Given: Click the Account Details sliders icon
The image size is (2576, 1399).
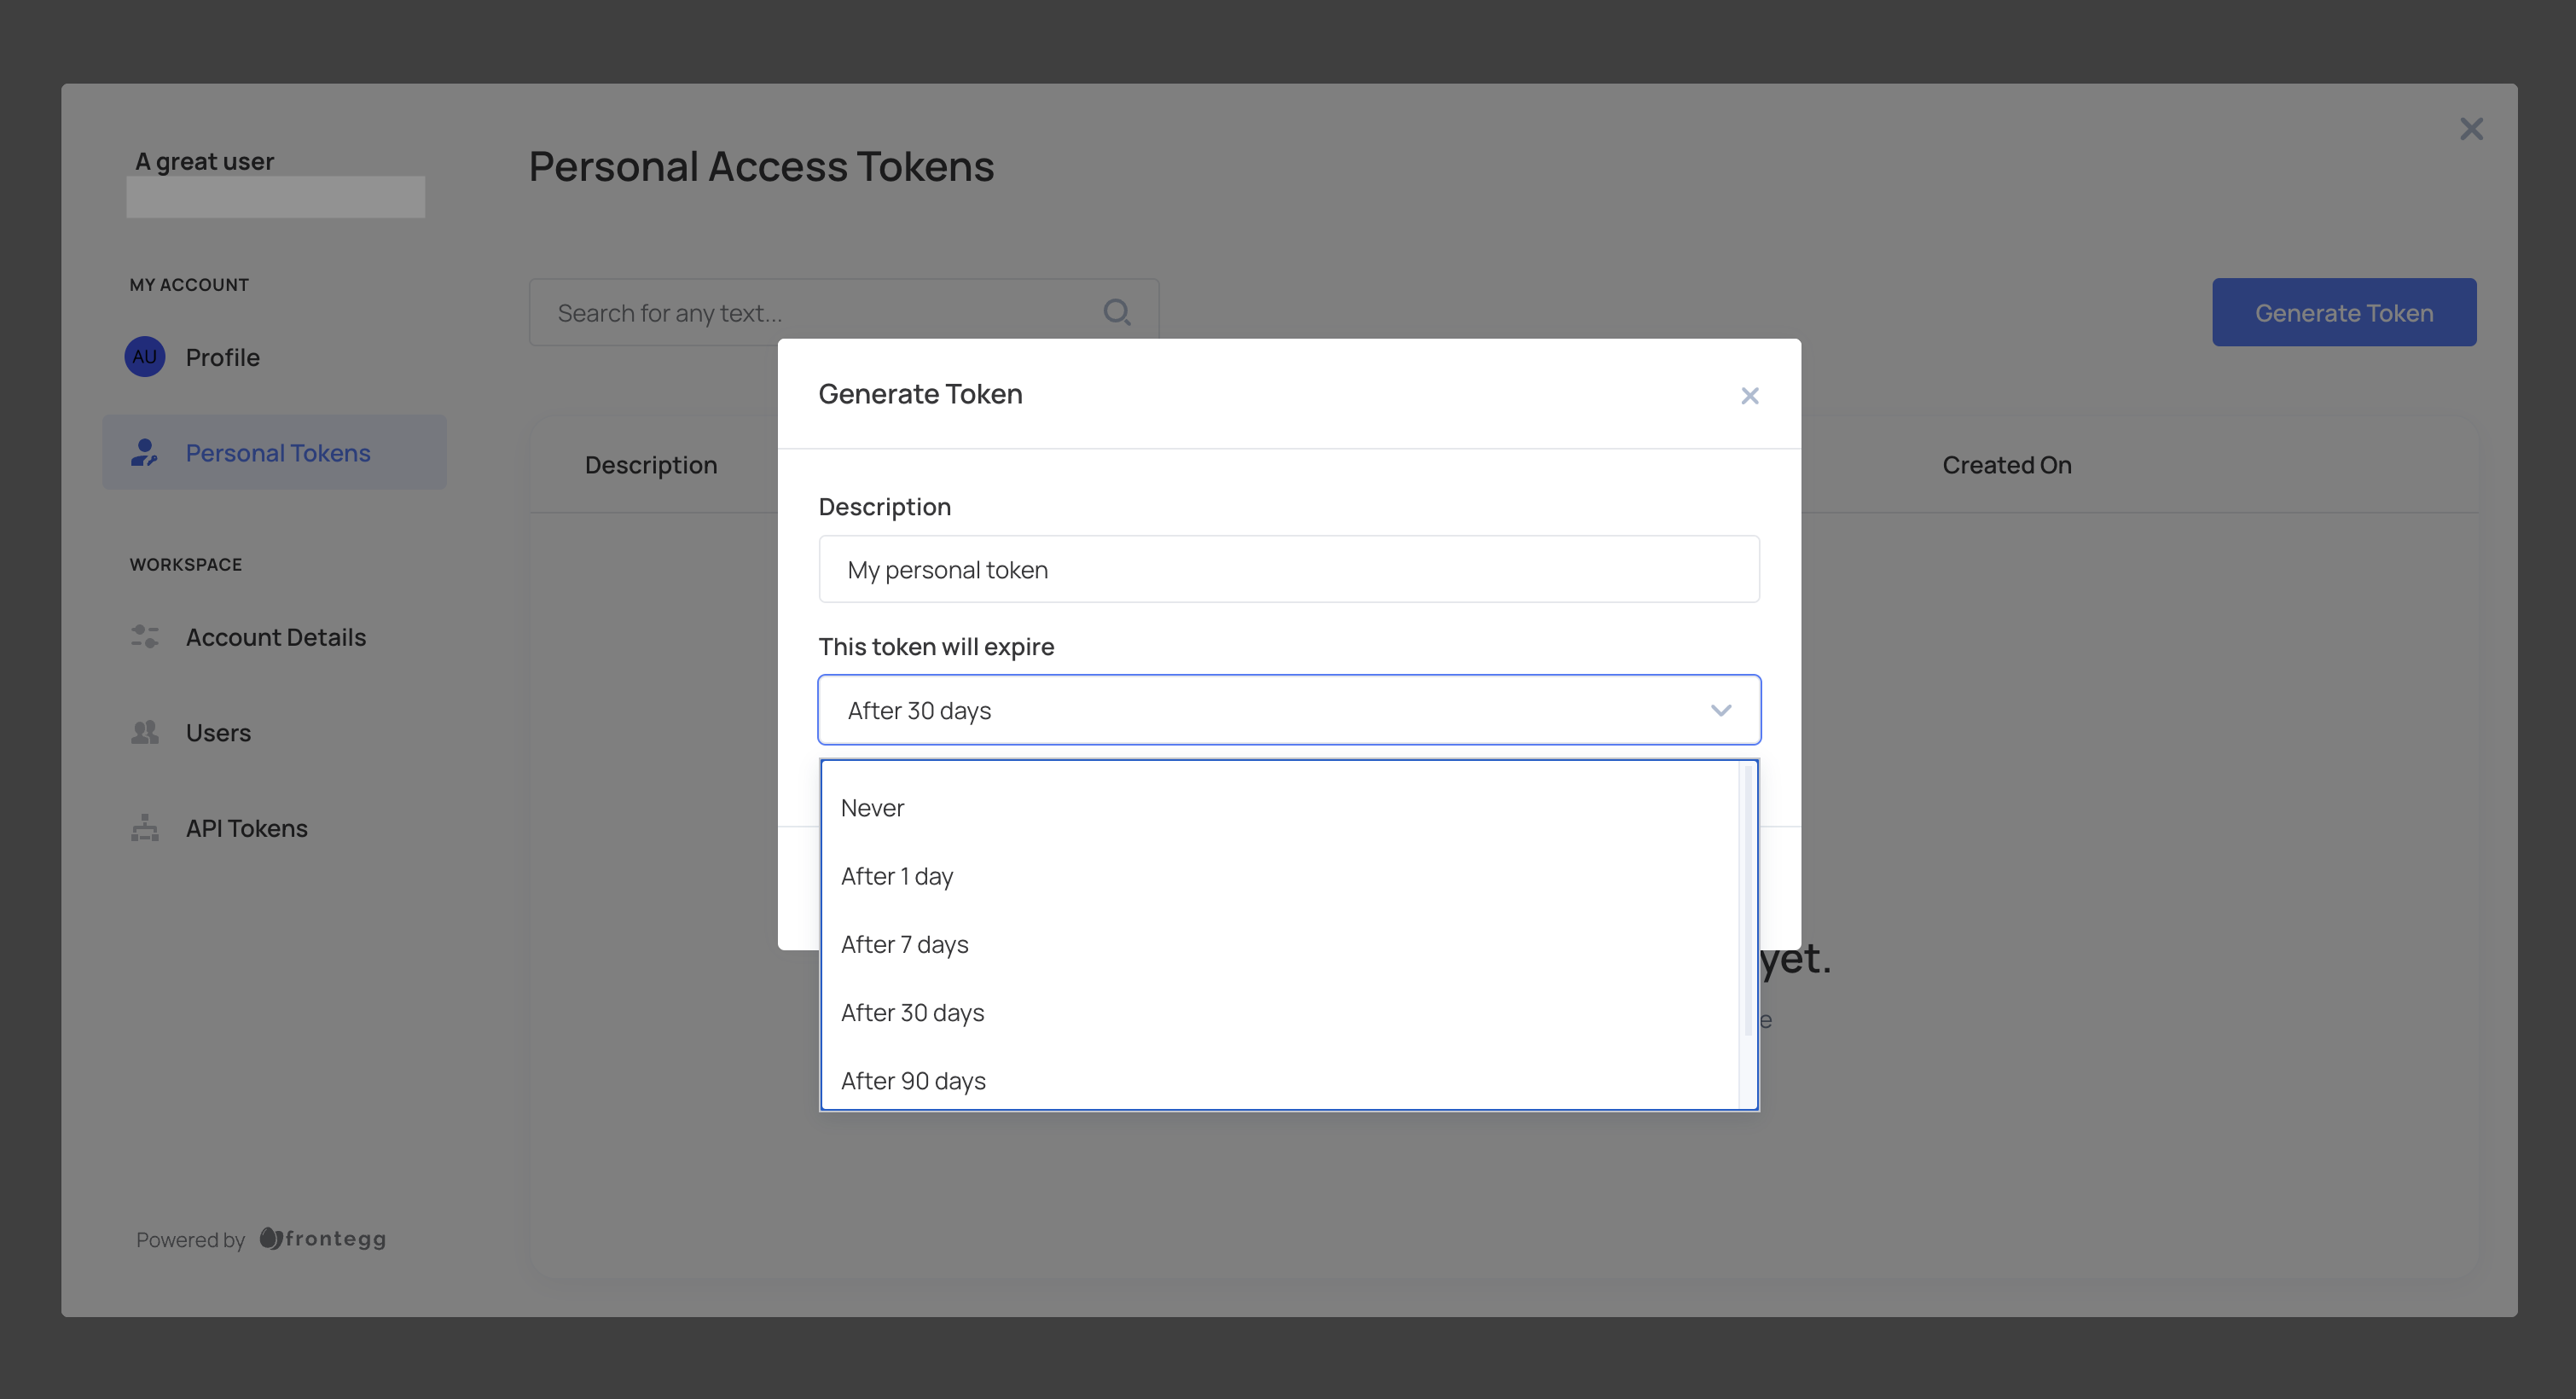Looking at the screenshot, I should click(144, 637).
